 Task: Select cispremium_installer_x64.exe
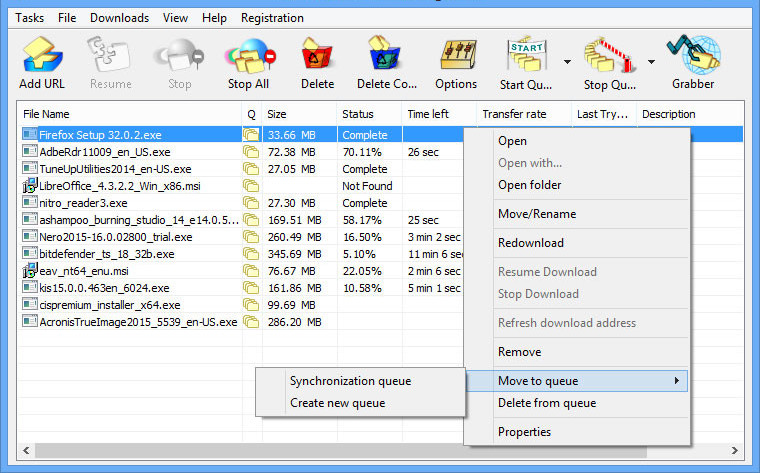[110, 305]
